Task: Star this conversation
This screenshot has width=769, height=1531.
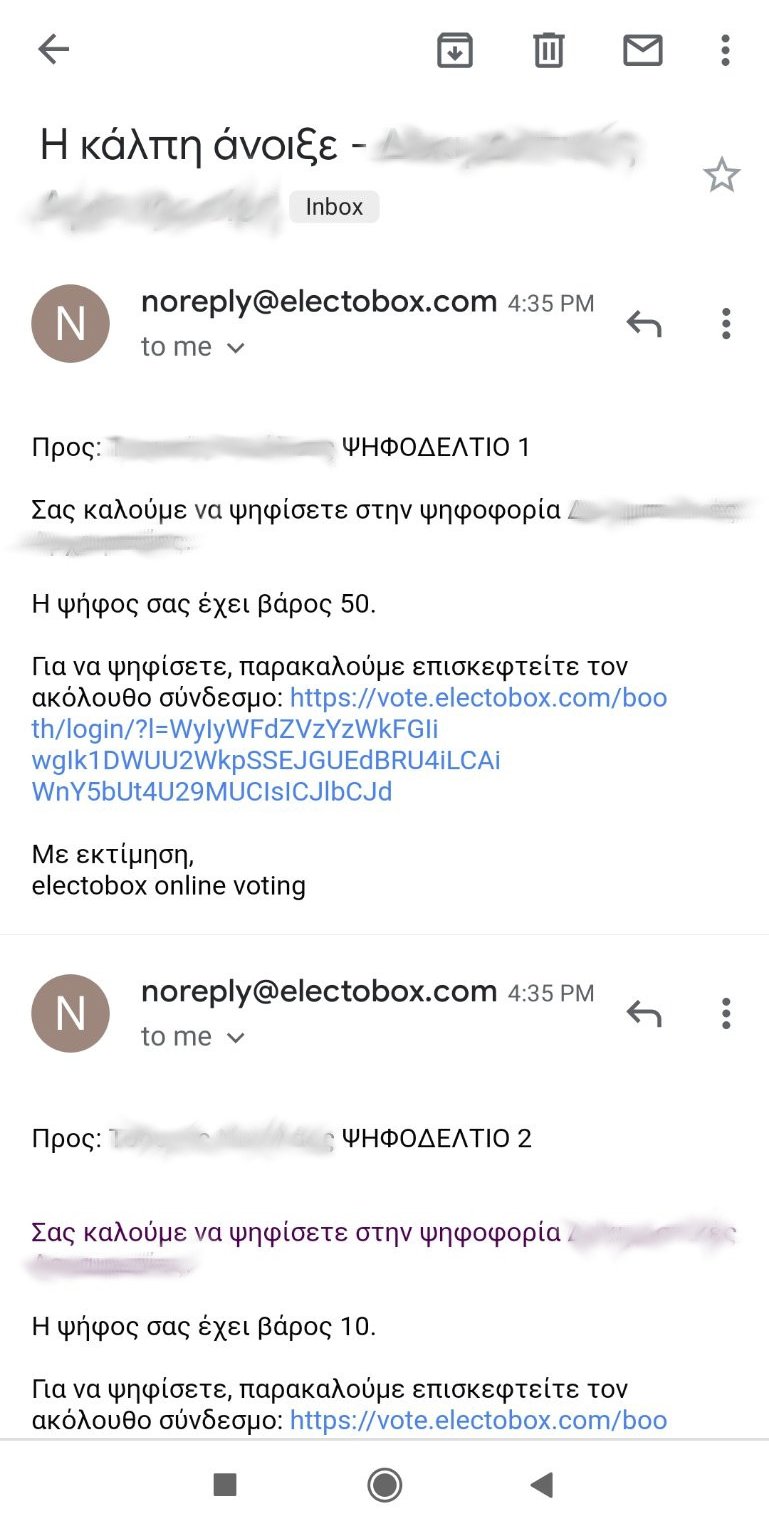Action: (721, 176)
